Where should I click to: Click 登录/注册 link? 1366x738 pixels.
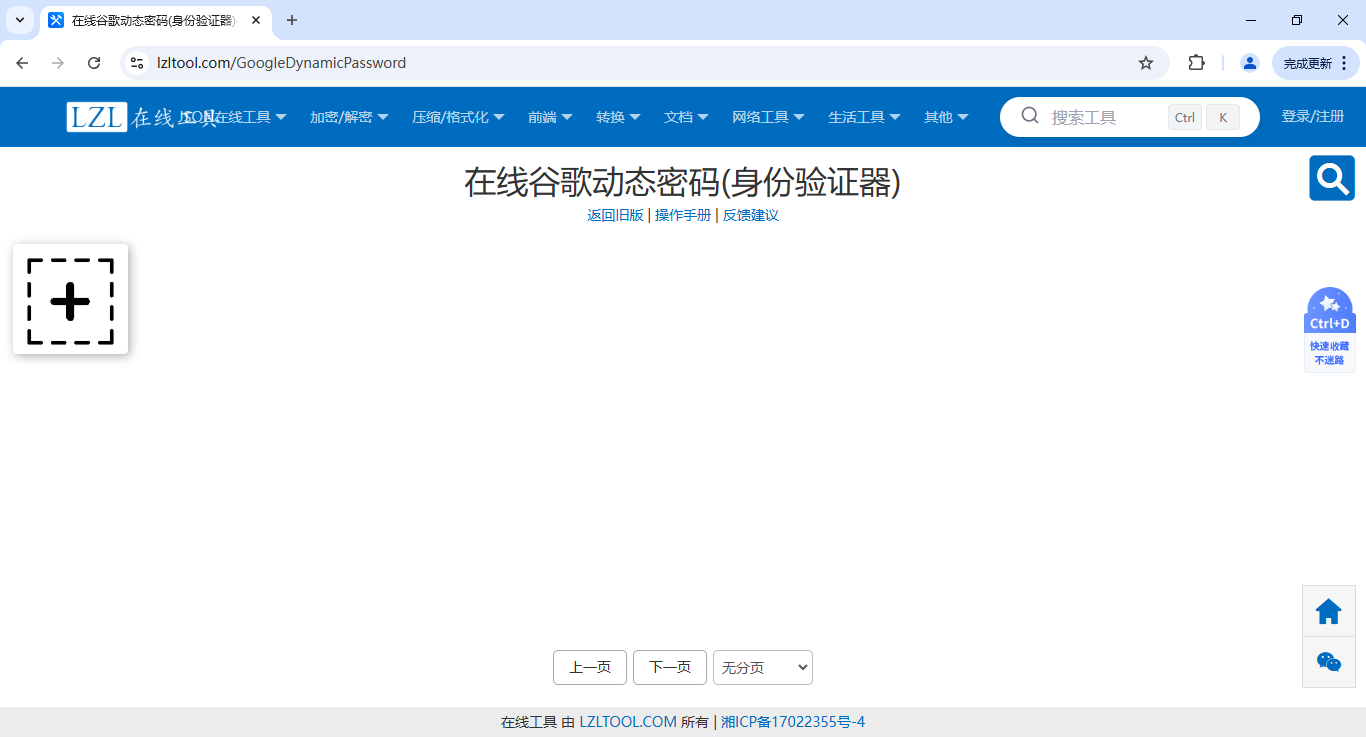[x=1313, y=116]
